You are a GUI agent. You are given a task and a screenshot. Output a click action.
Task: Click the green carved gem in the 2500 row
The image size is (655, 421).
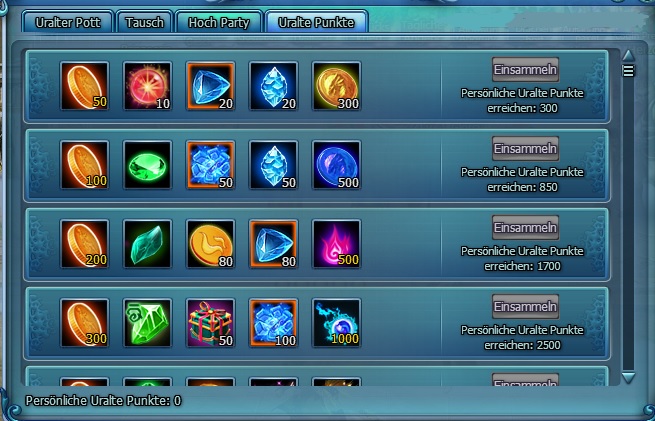(147, 323)
